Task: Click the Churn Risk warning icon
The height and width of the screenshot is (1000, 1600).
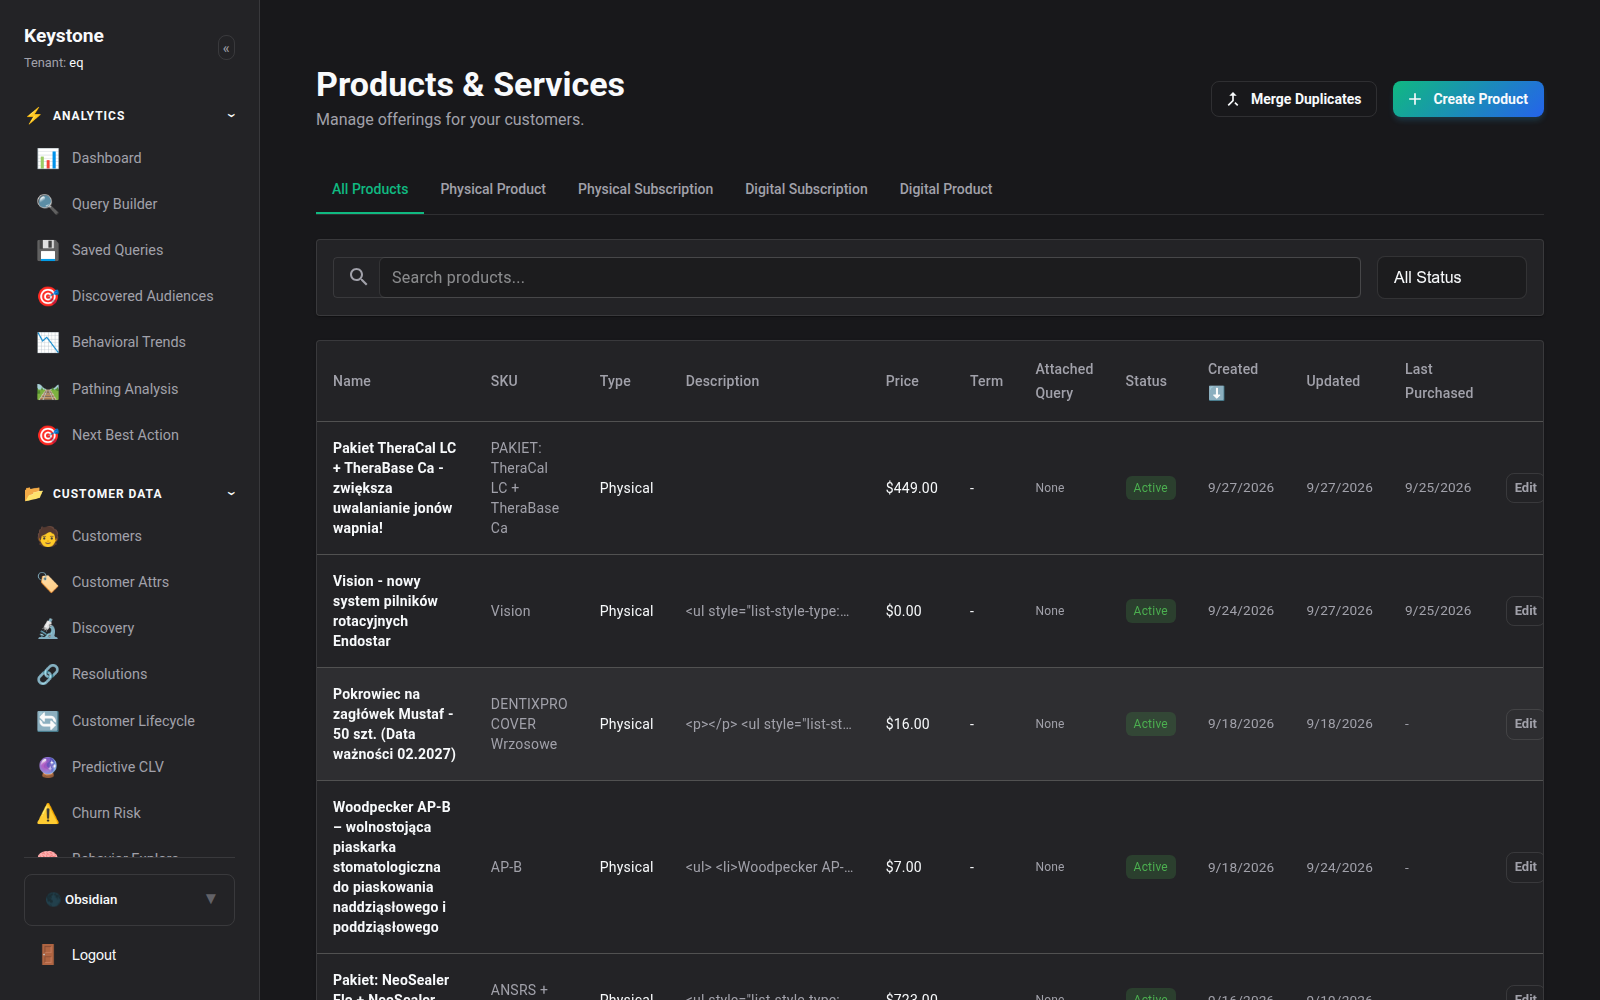Action: [x=48, y=813]
